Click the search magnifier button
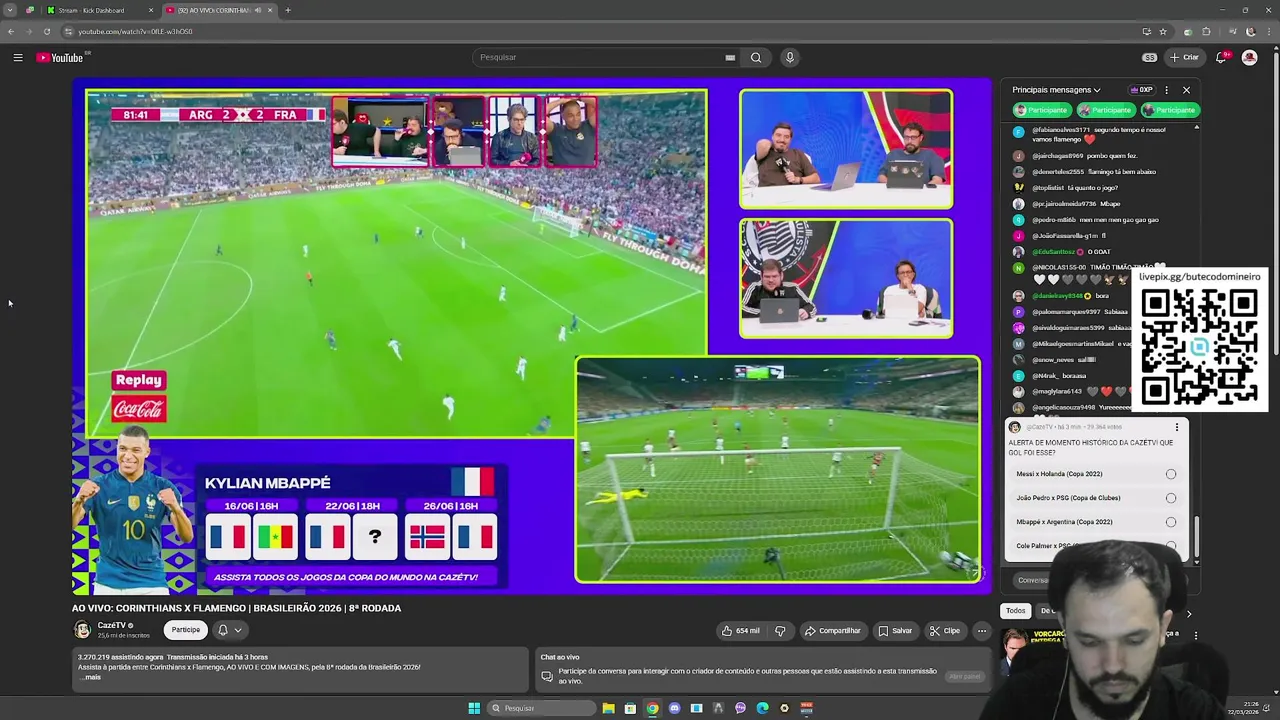The width and height of the screenshot is (1280, 720). point(756,58)
